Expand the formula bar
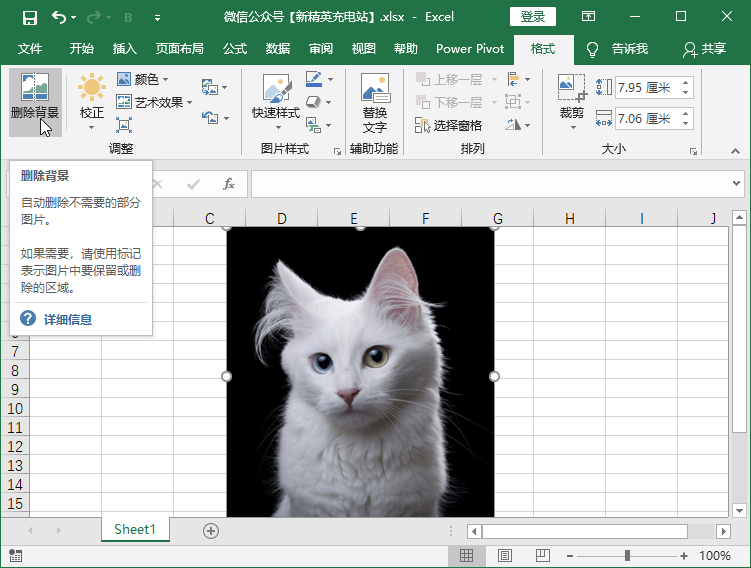751x568 pixels. pos(737,183)
